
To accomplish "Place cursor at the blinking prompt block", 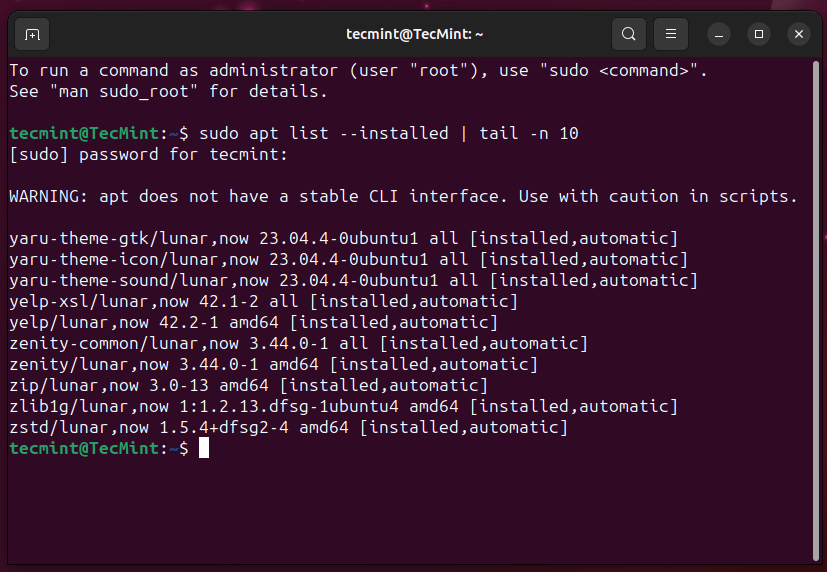I will coord(204,448).
